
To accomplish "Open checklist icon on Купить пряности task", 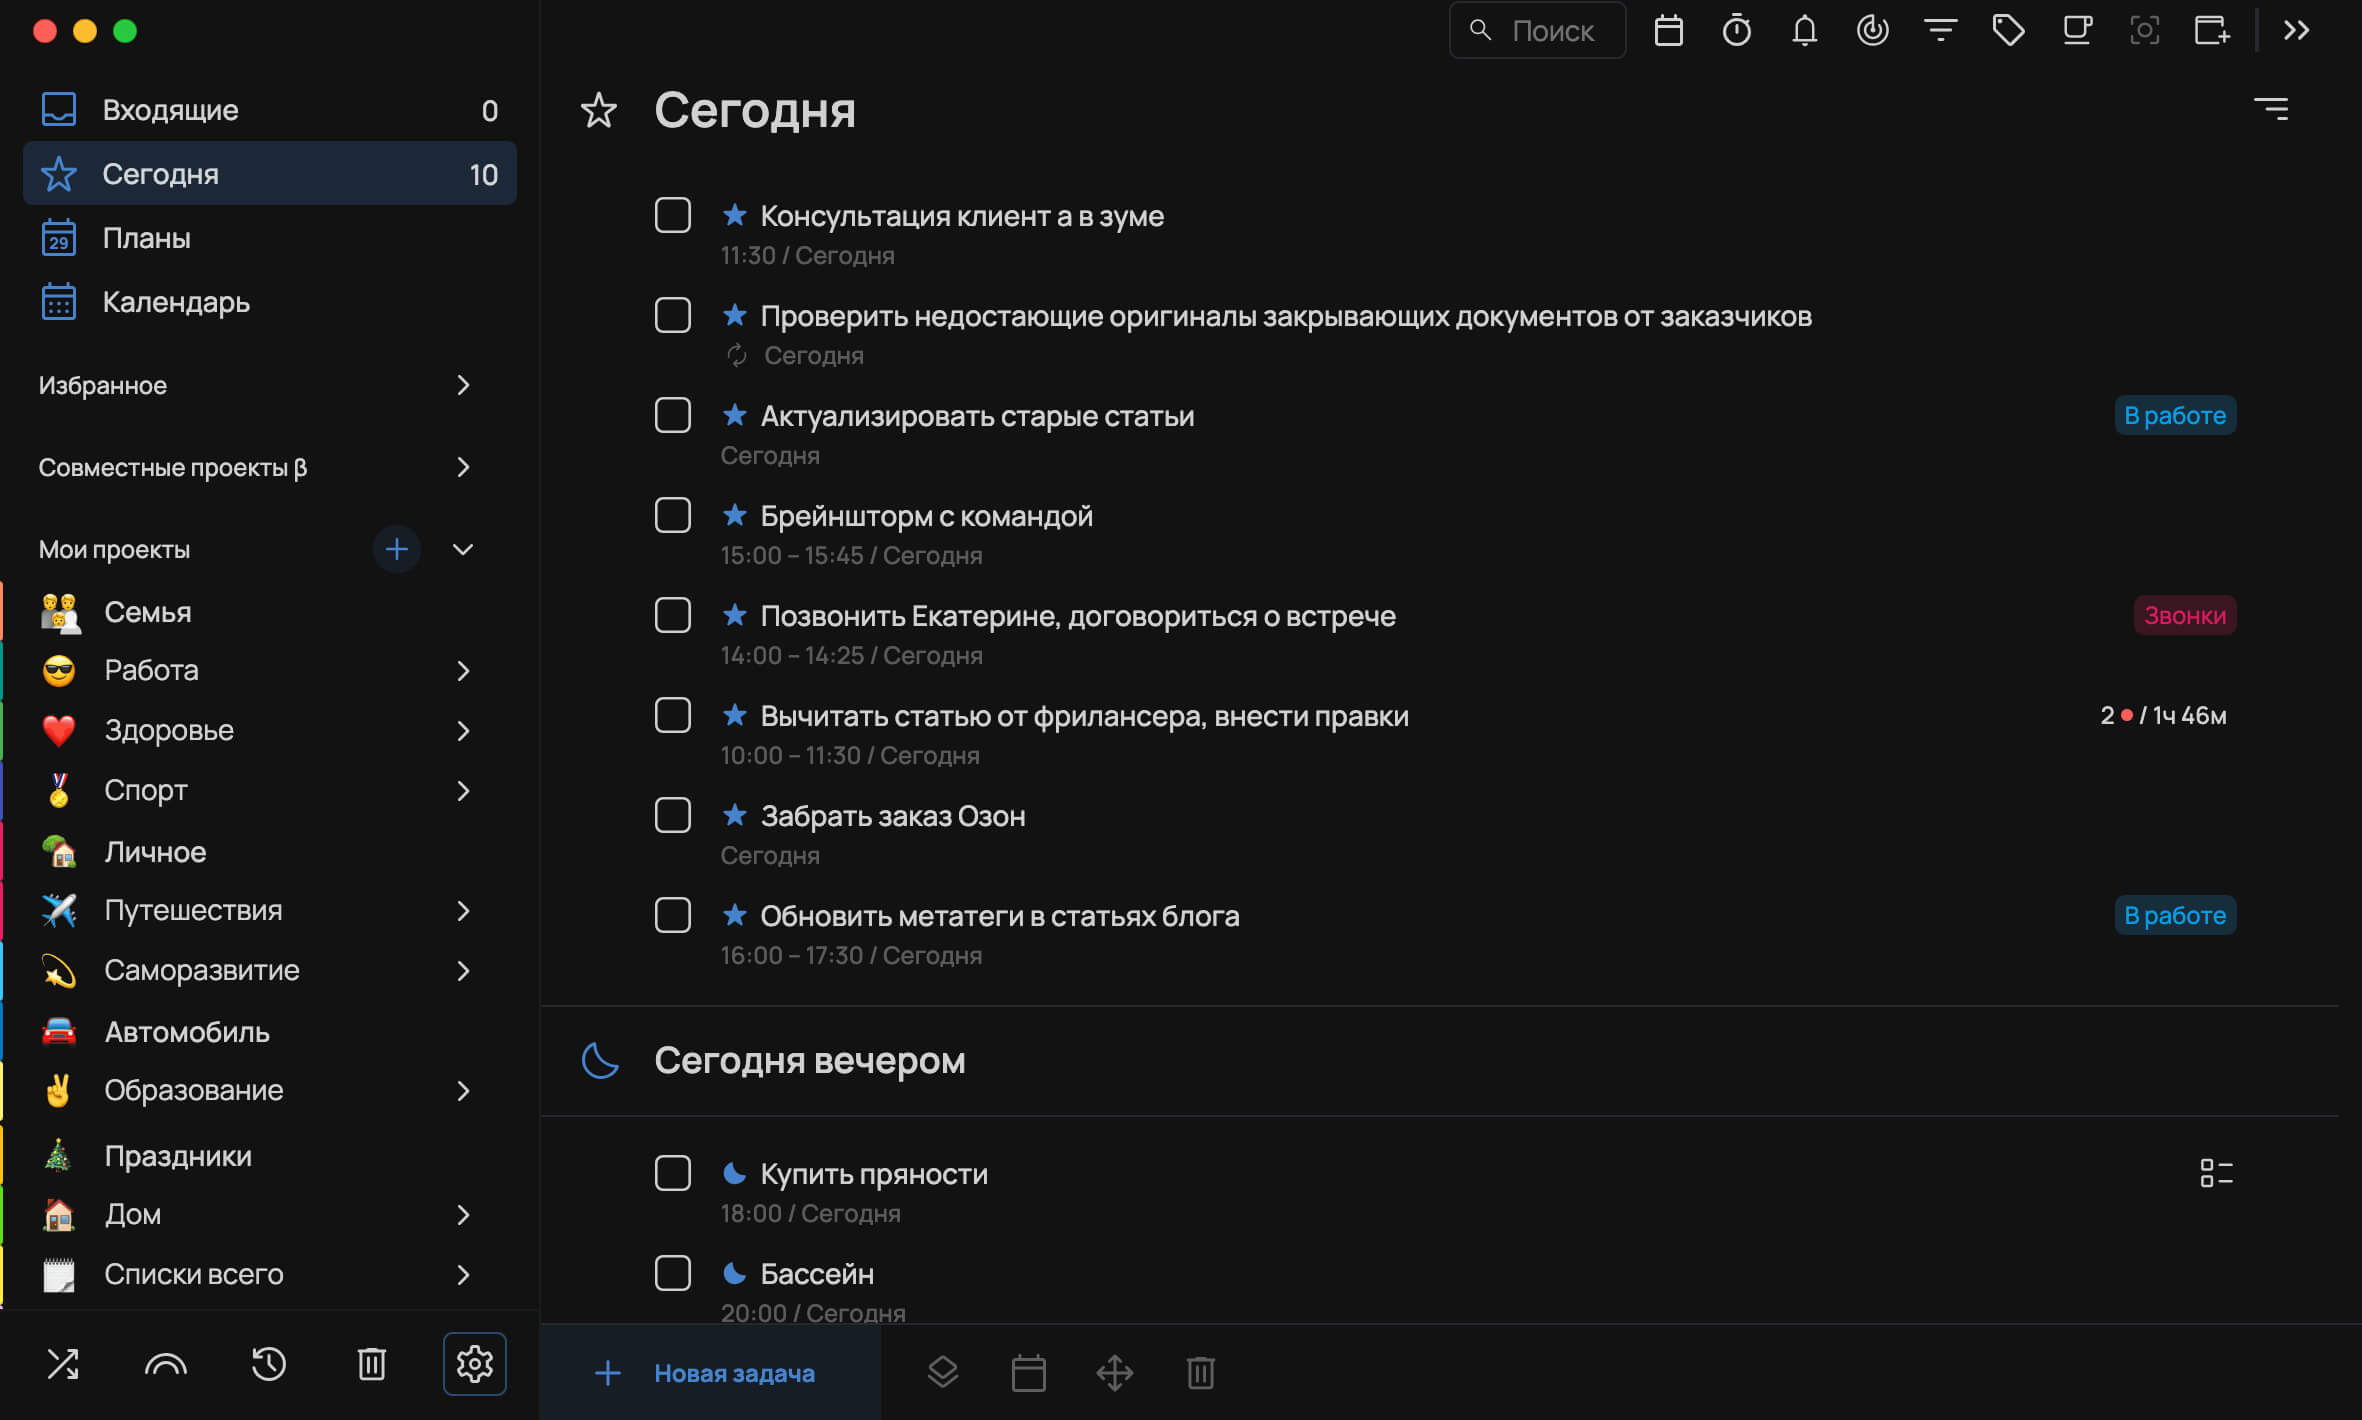I will coord(2215,1173).
